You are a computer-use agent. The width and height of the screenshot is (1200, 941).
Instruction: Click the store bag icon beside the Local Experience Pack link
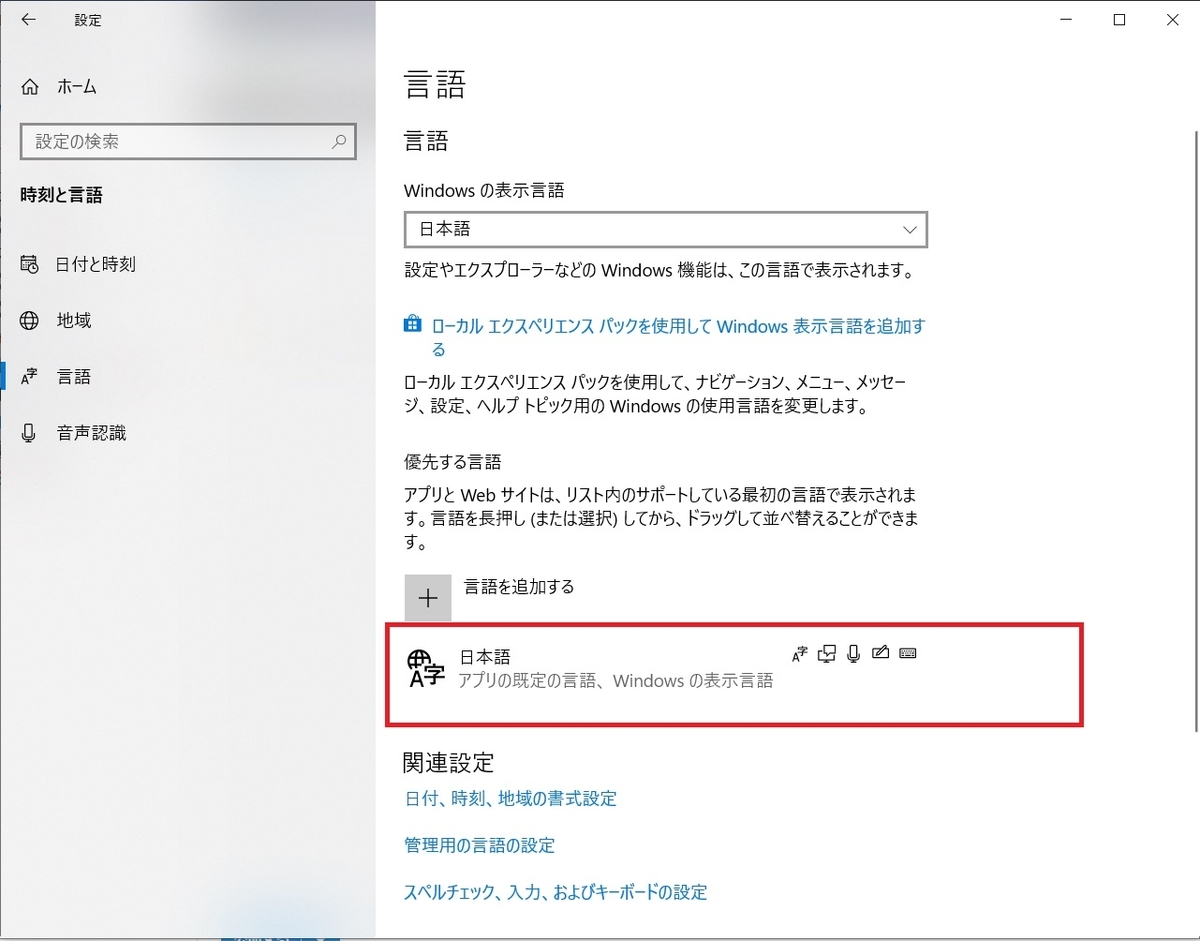click(412, 325)
